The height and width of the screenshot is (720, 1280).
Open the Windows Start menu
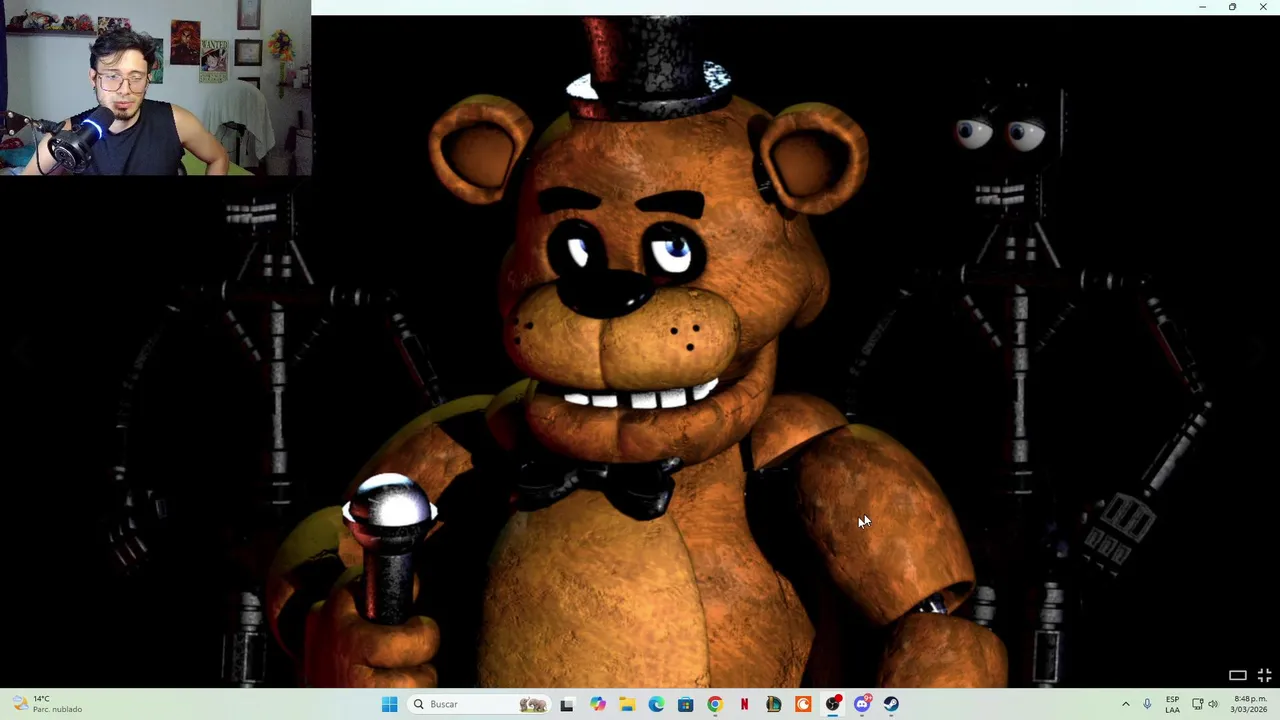click(x=389, y=704)
